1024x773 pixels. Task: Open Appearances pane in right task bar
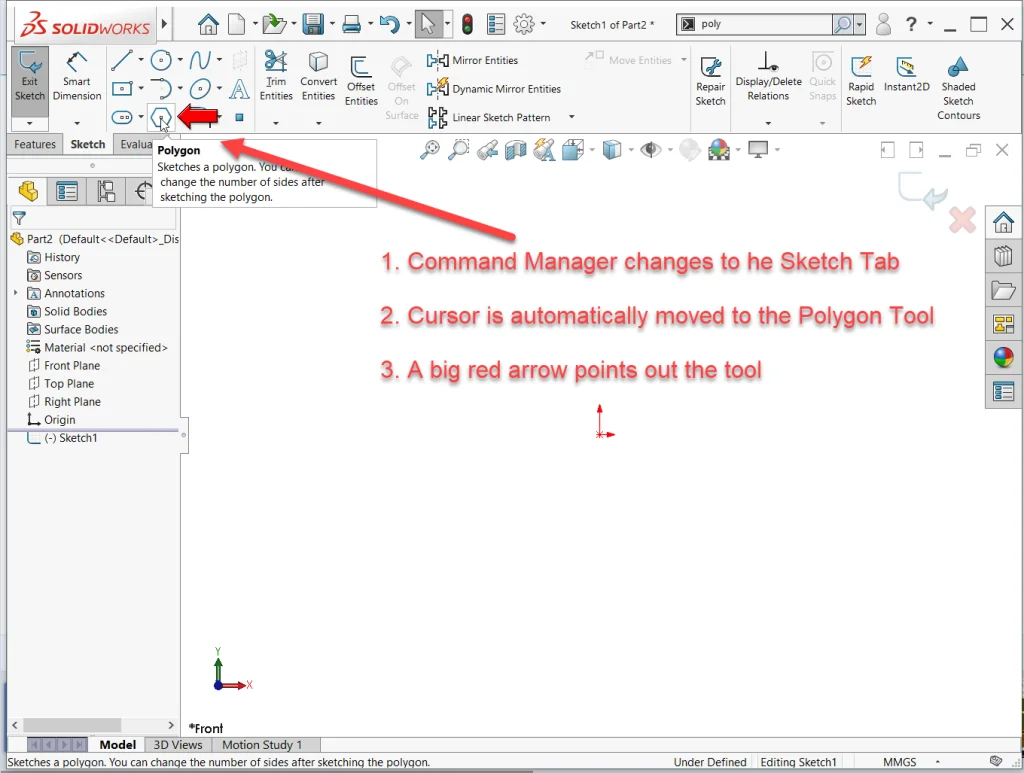tap(1003, 357)
